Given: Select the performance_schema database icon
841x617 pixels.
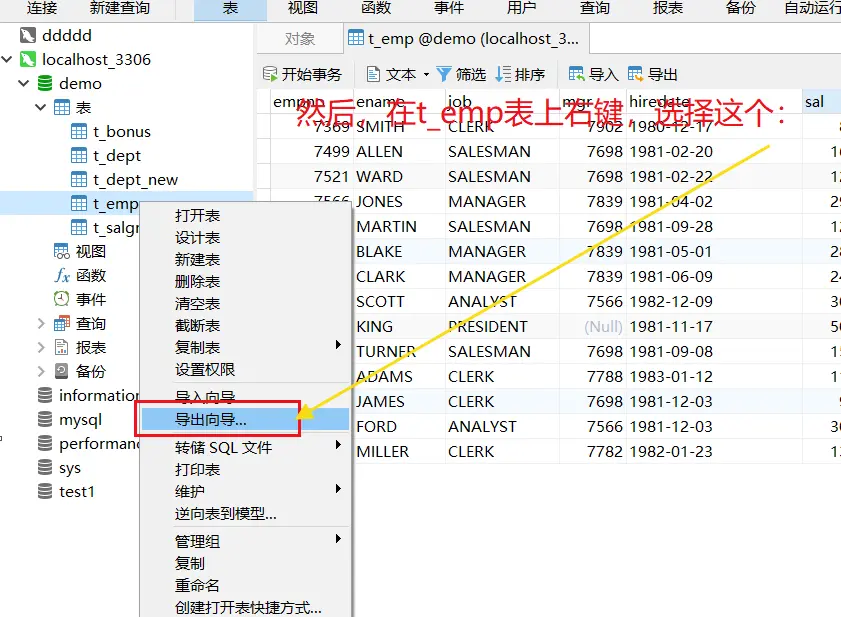Looking at the screenshot, I should [45, 444].
